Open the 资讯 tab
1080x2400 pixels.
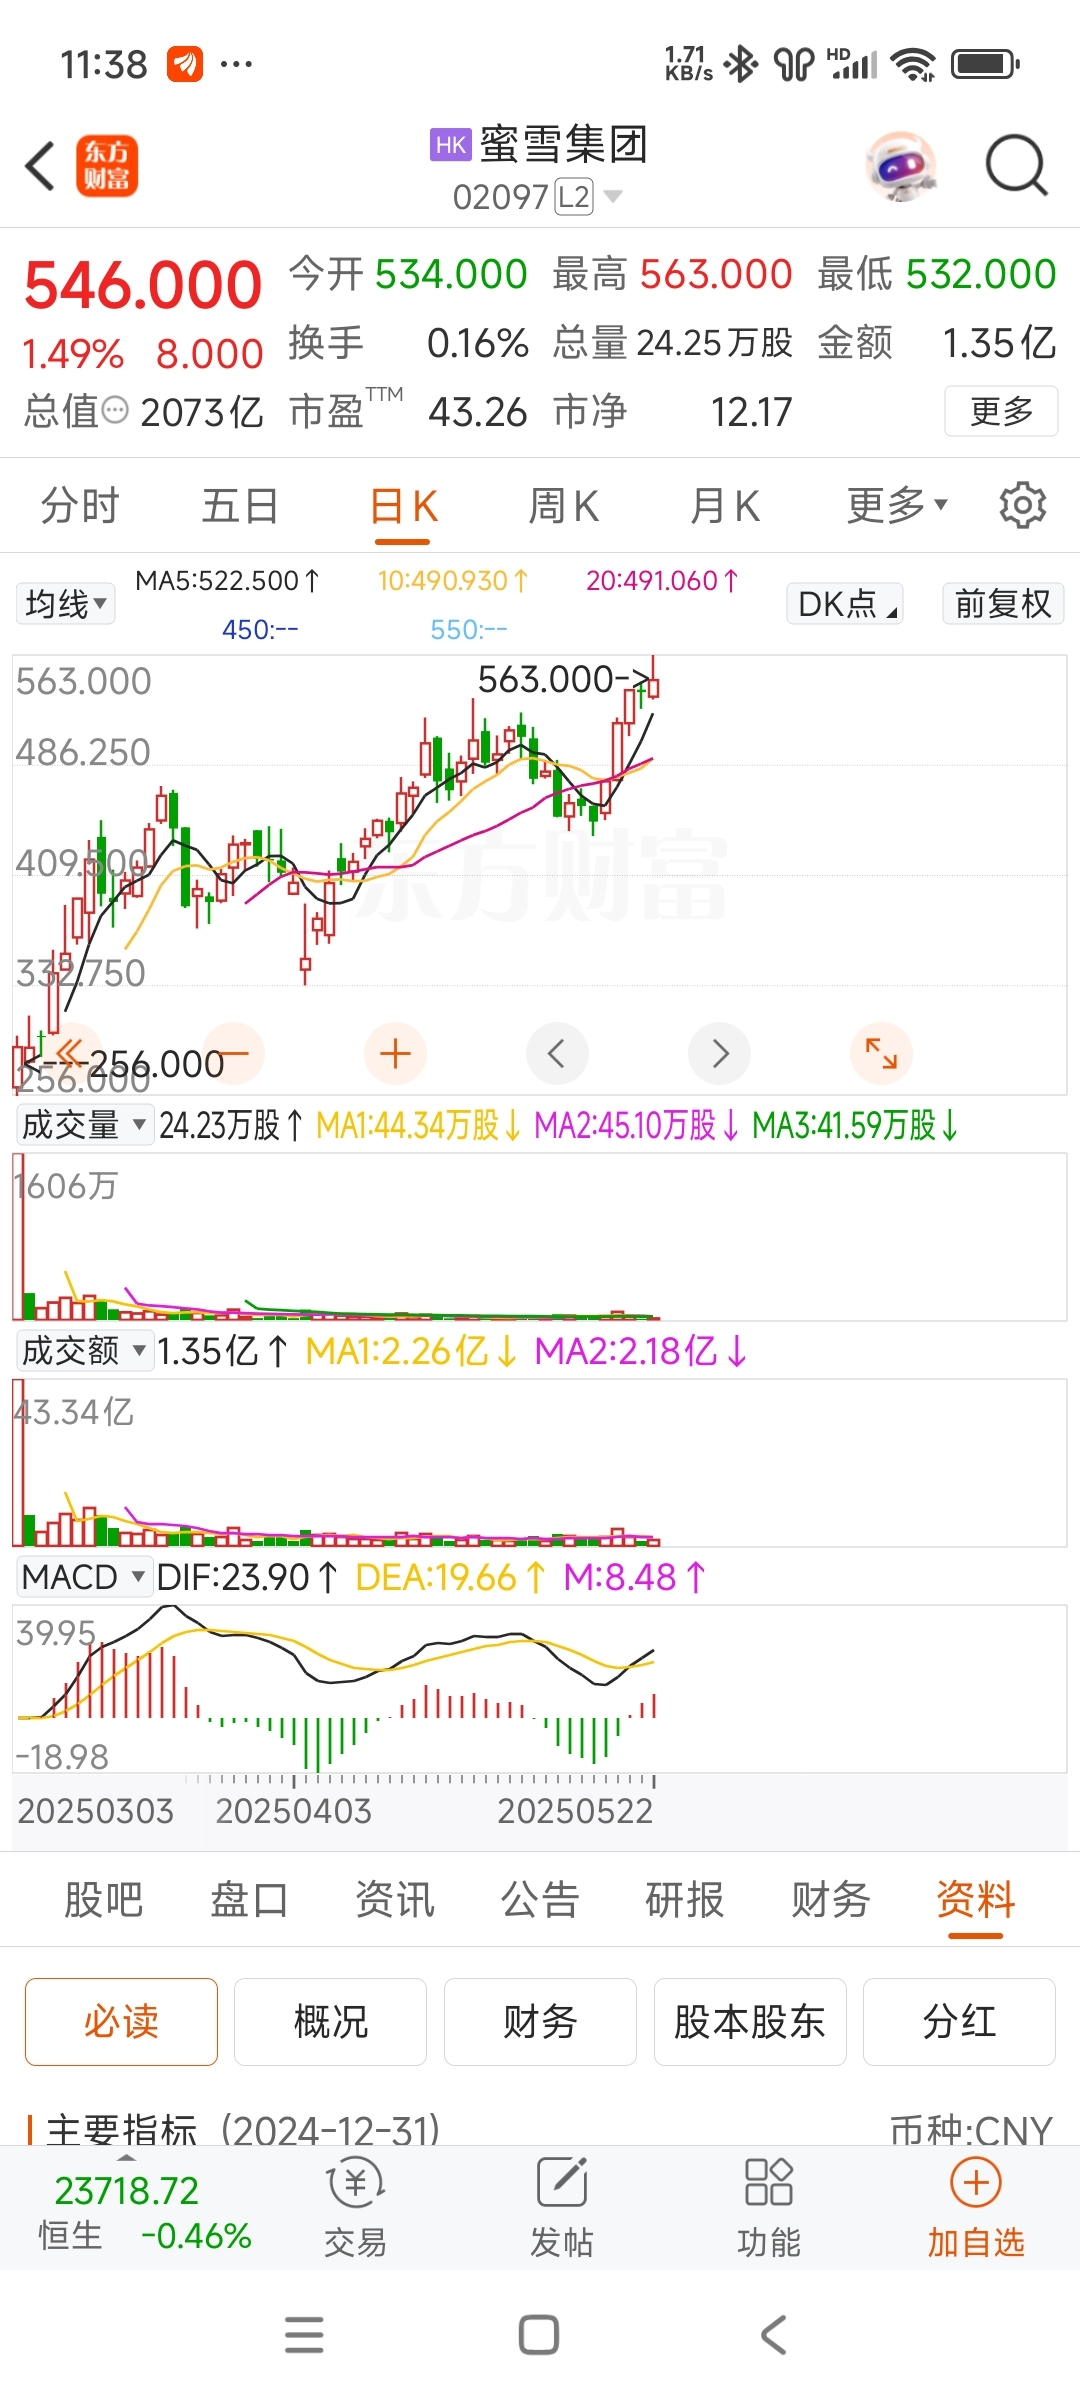click(395, 1900)
